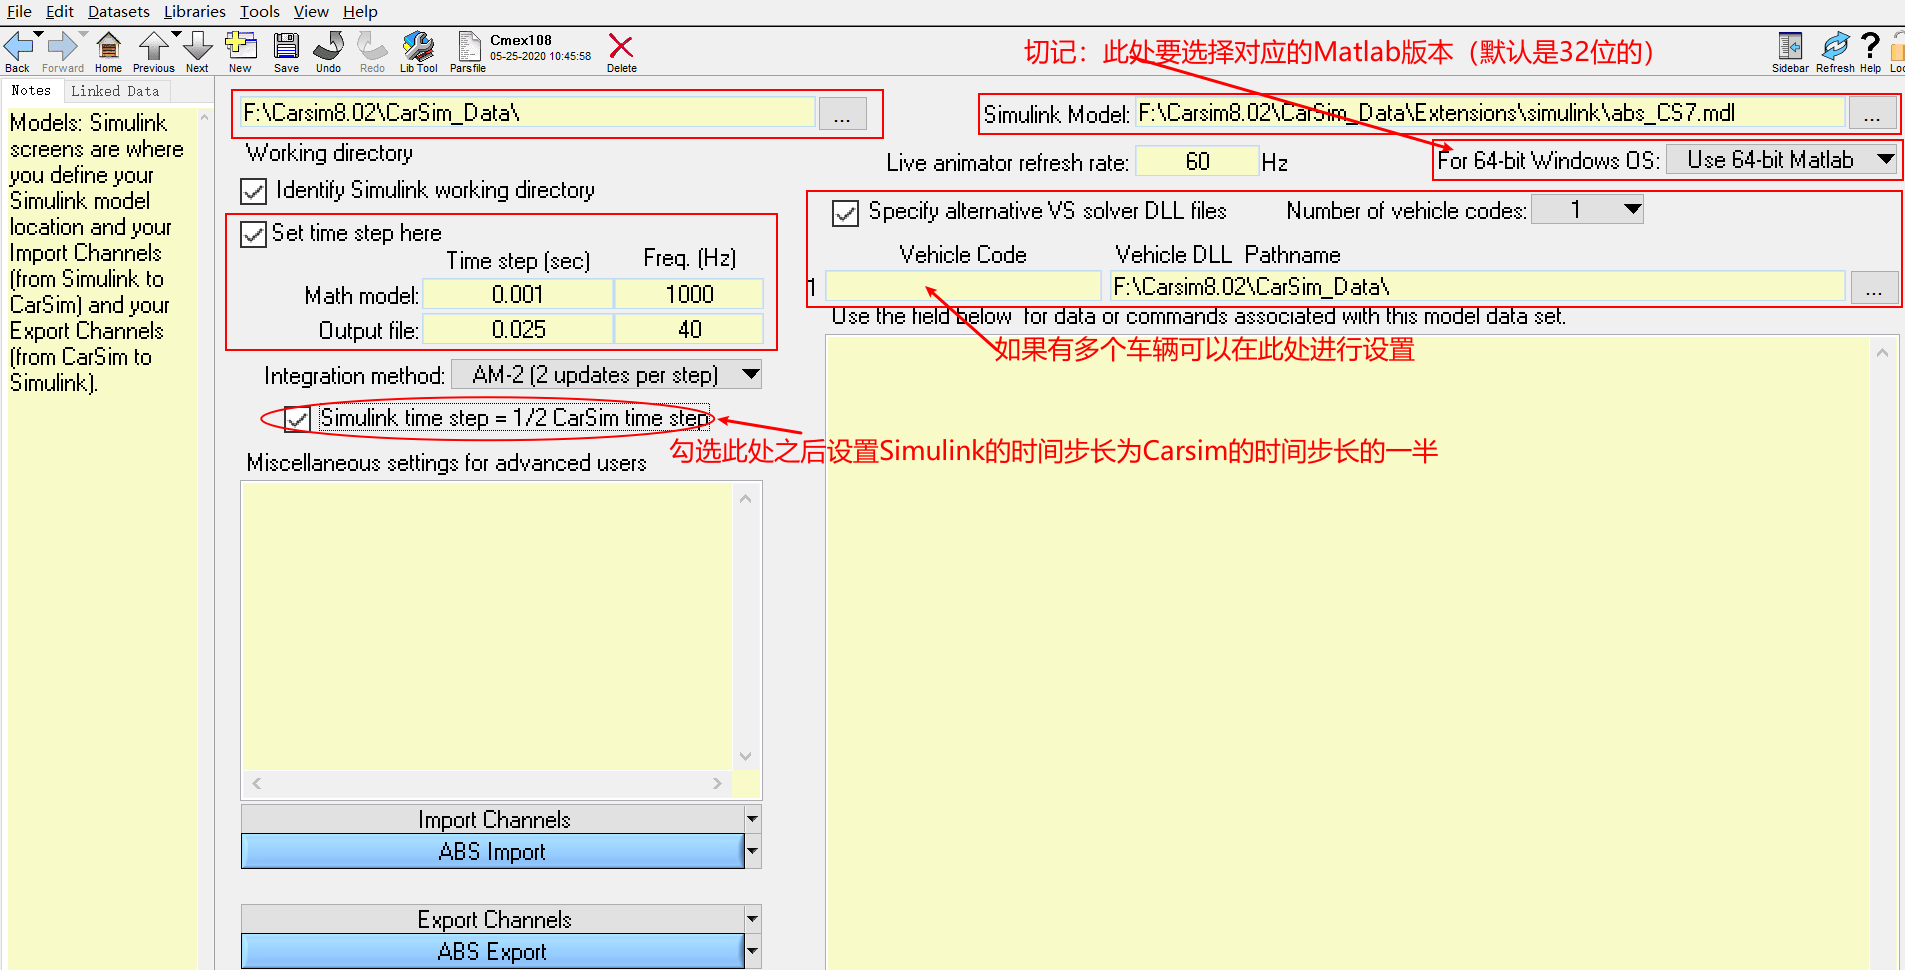Click Miscellaneous settings horizontal scroll left arrow
1905x970 pixels.
257,784
